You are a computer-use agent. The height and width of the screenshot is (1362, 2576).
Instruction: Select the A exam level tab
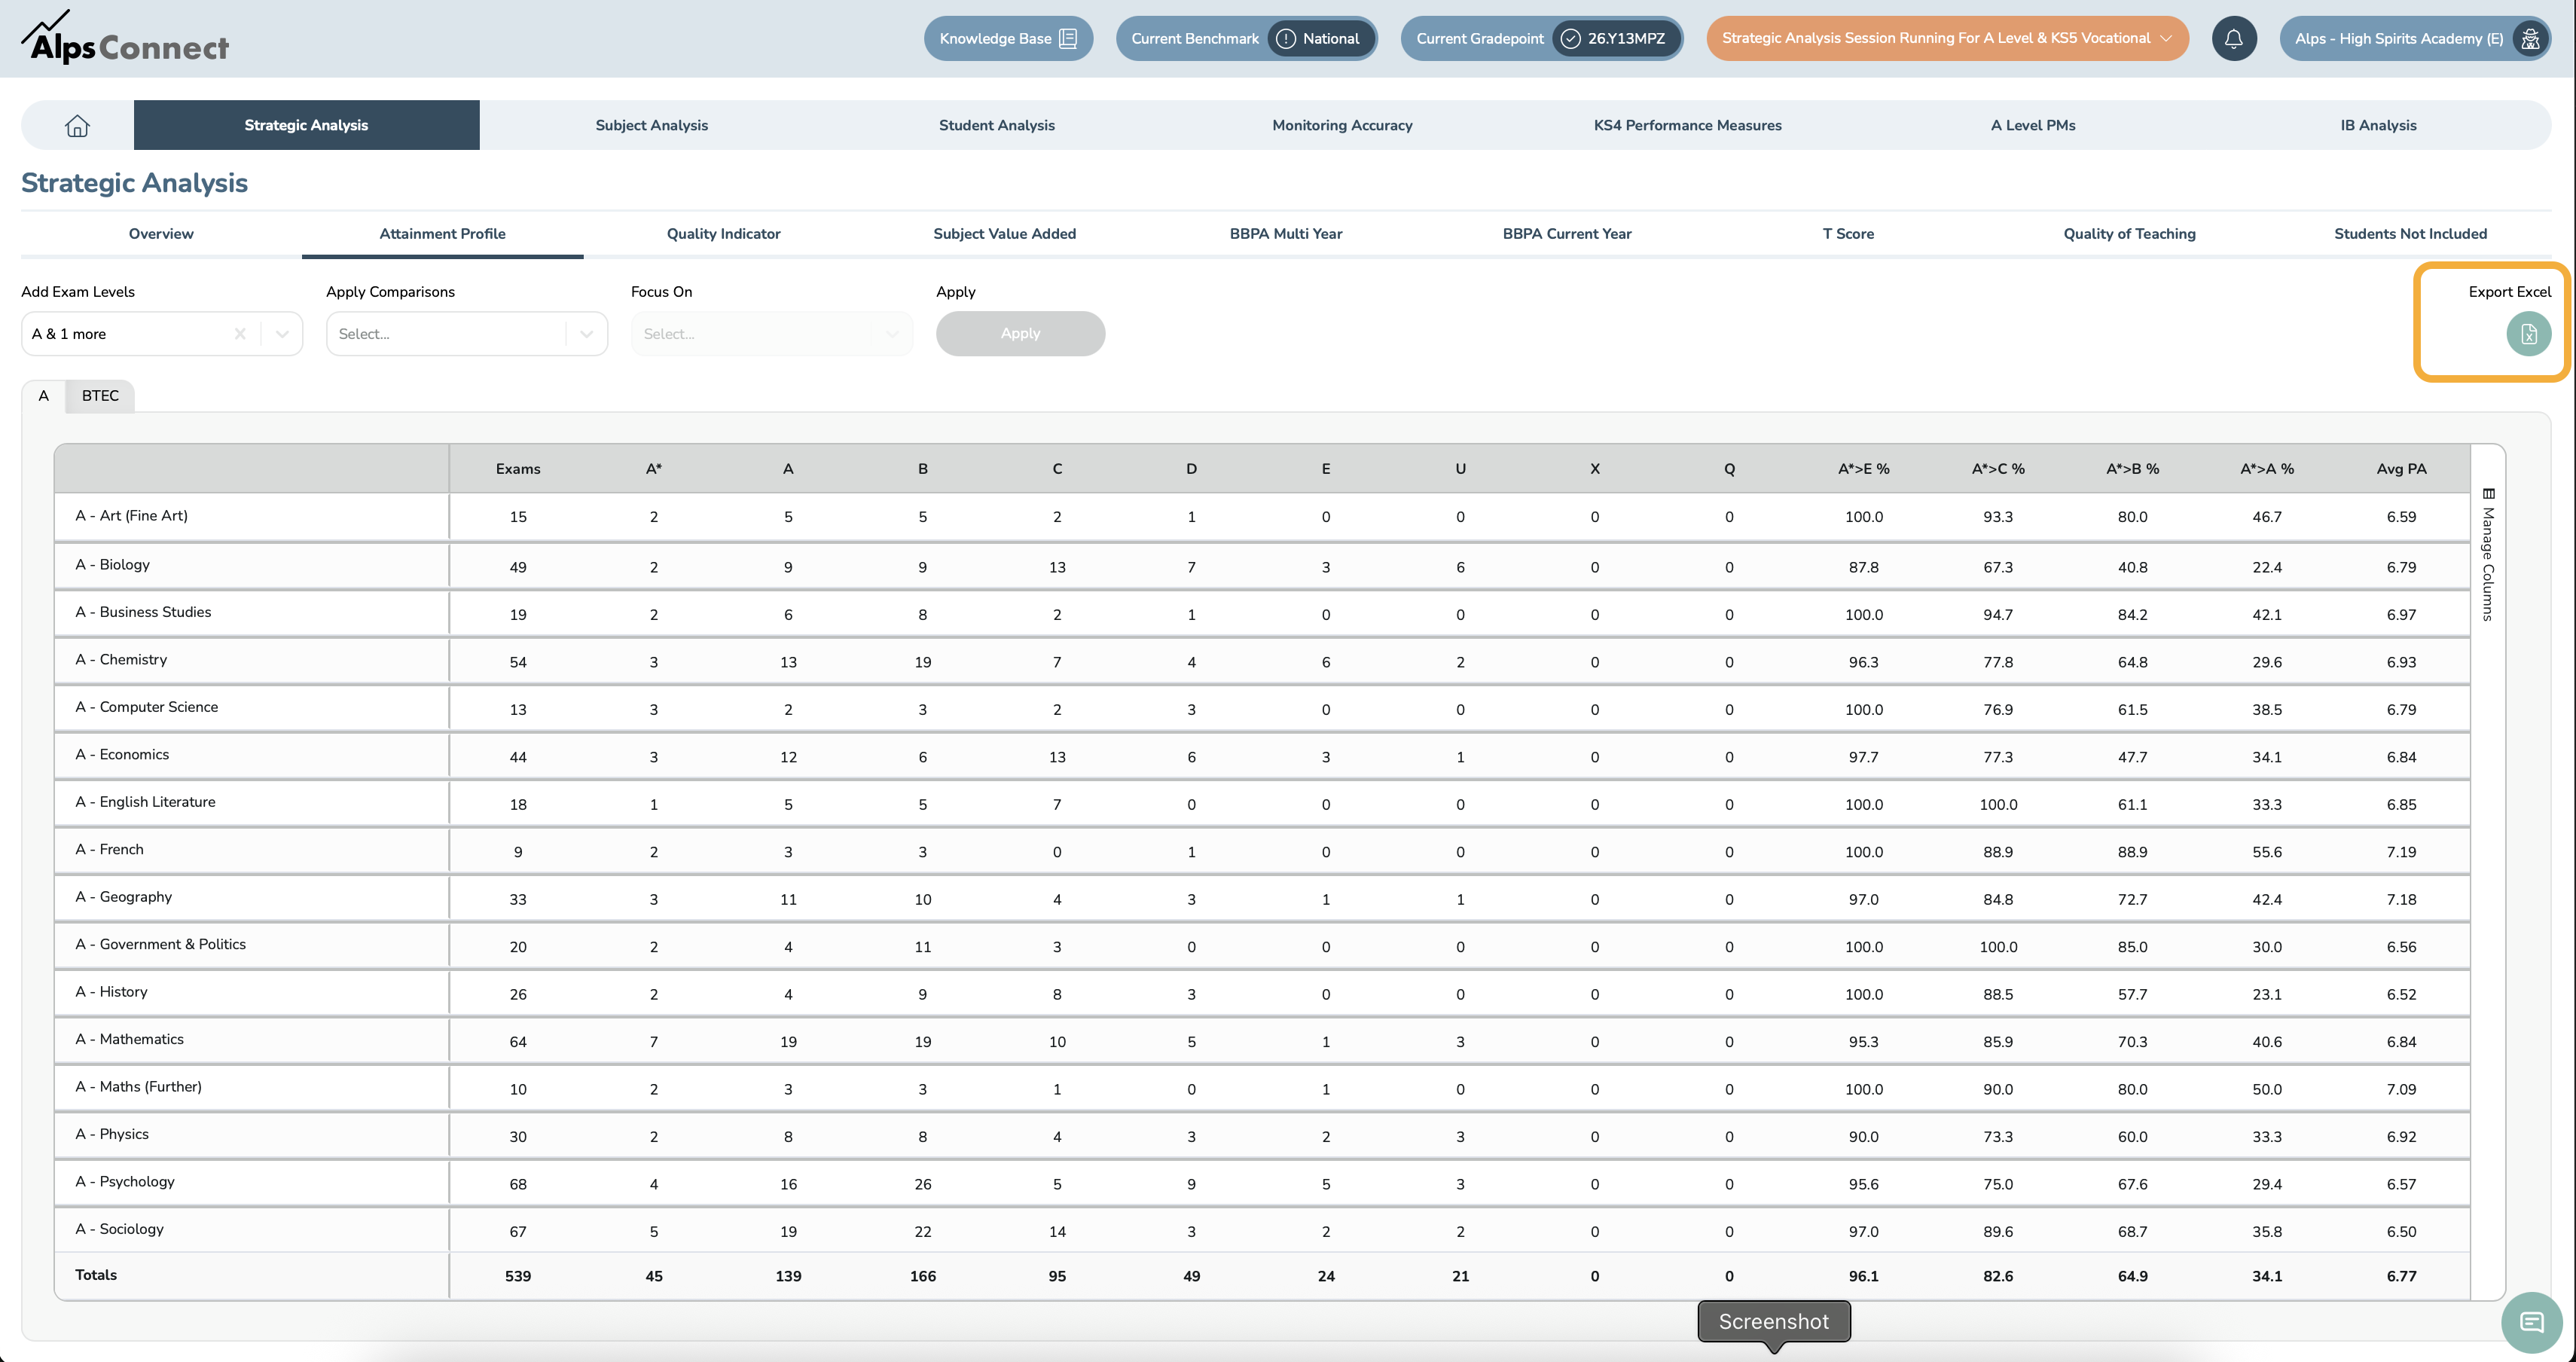click(x=43, y=396)
